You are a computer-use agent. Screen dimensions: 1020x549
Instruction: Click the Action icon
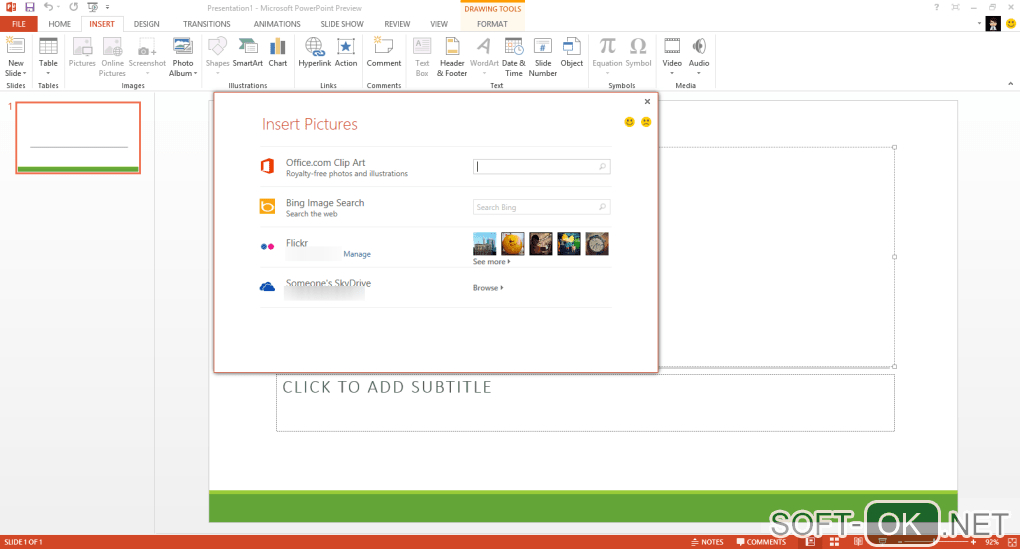click(346, 52)
